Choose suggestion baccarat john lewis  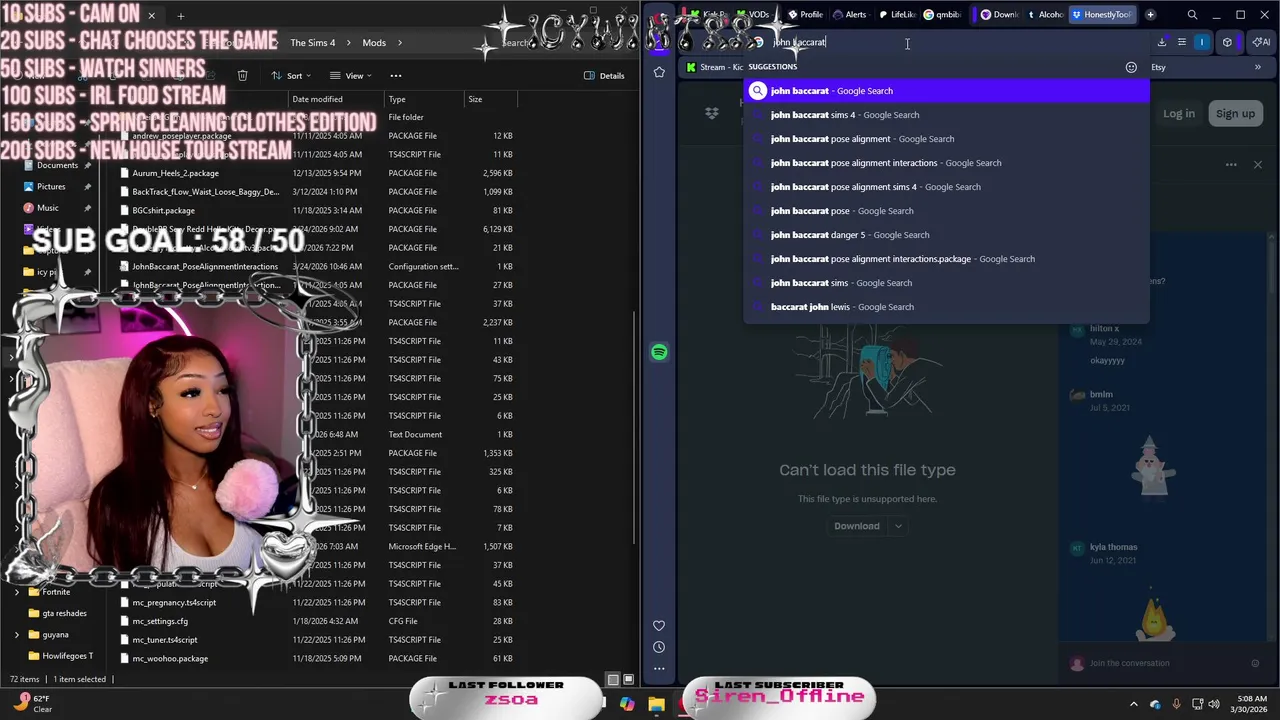(x=946, y=307)
